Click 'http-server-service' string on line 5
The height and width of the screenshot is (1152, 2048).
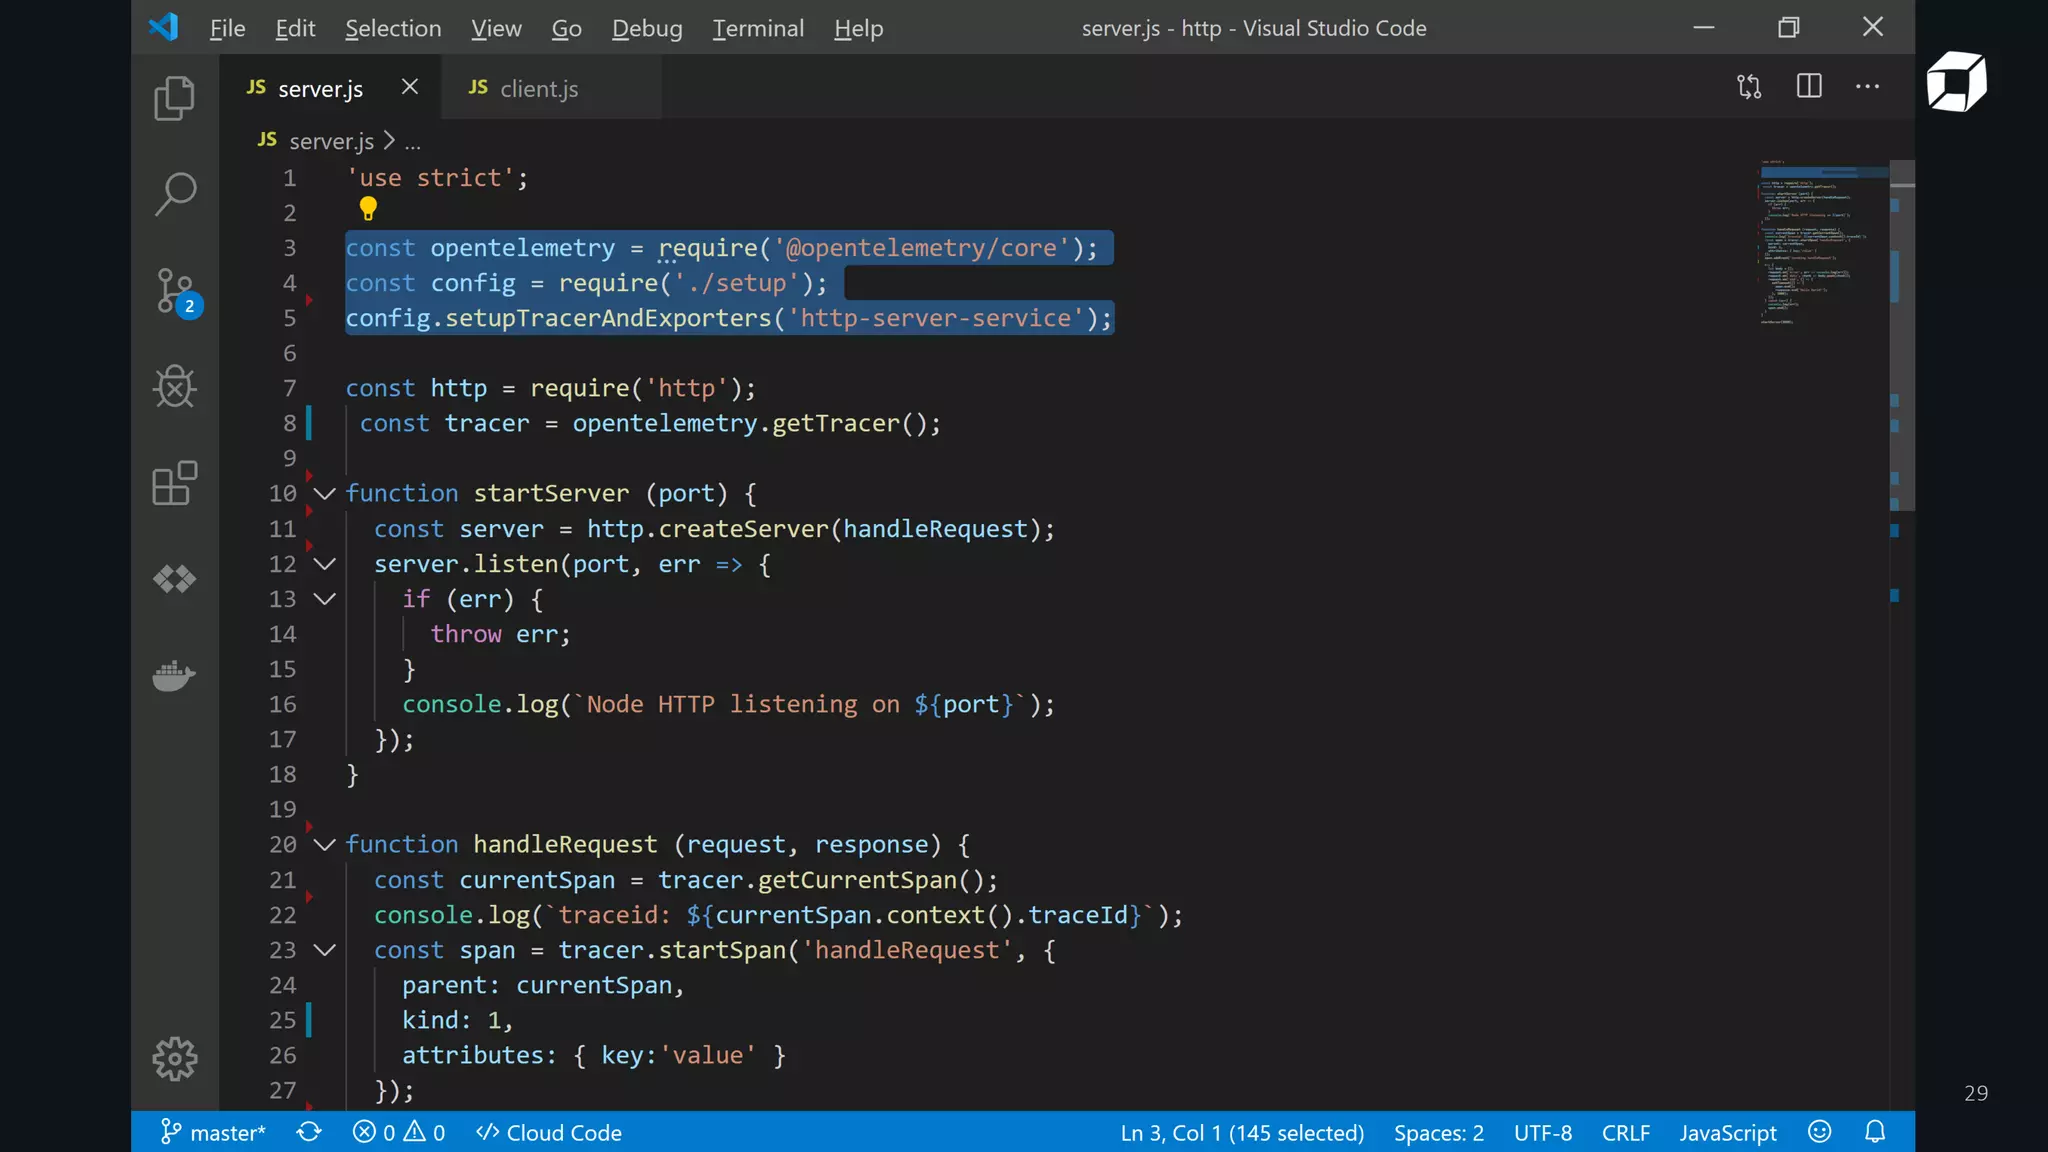(936, 318)
